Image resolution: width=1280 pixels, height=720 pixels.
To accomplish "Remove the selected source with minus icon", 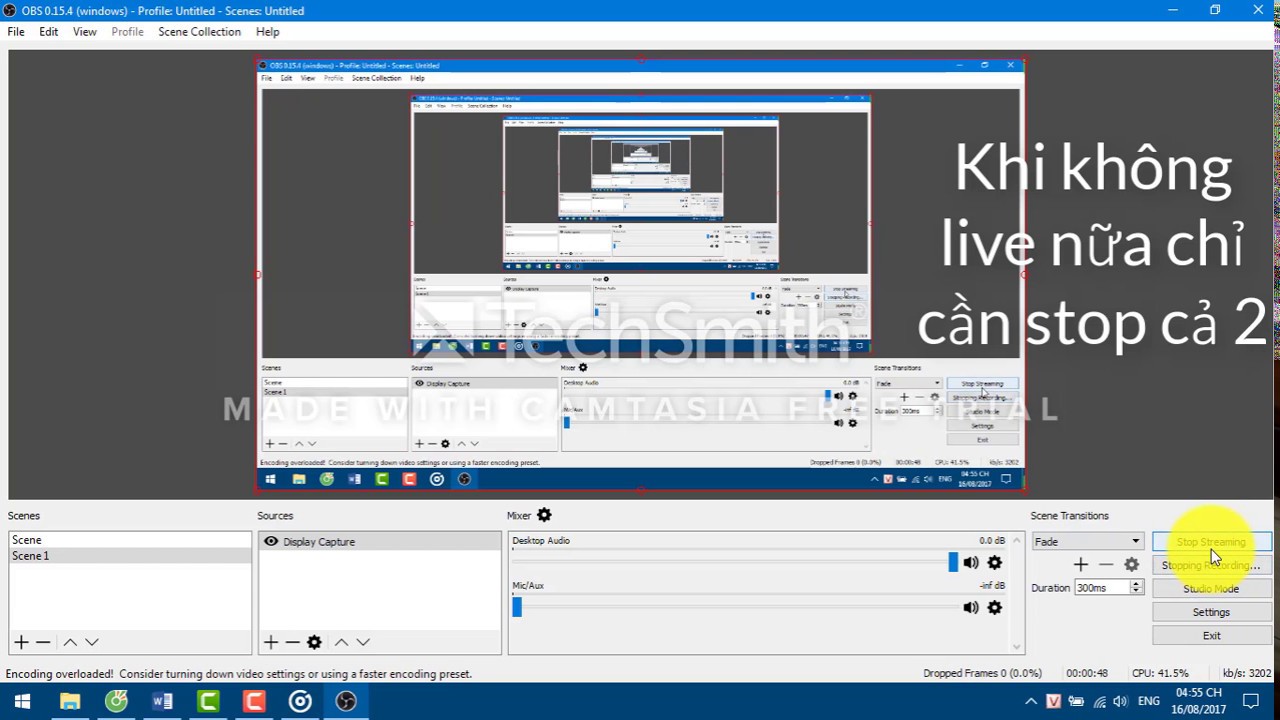I will [292, 642].
